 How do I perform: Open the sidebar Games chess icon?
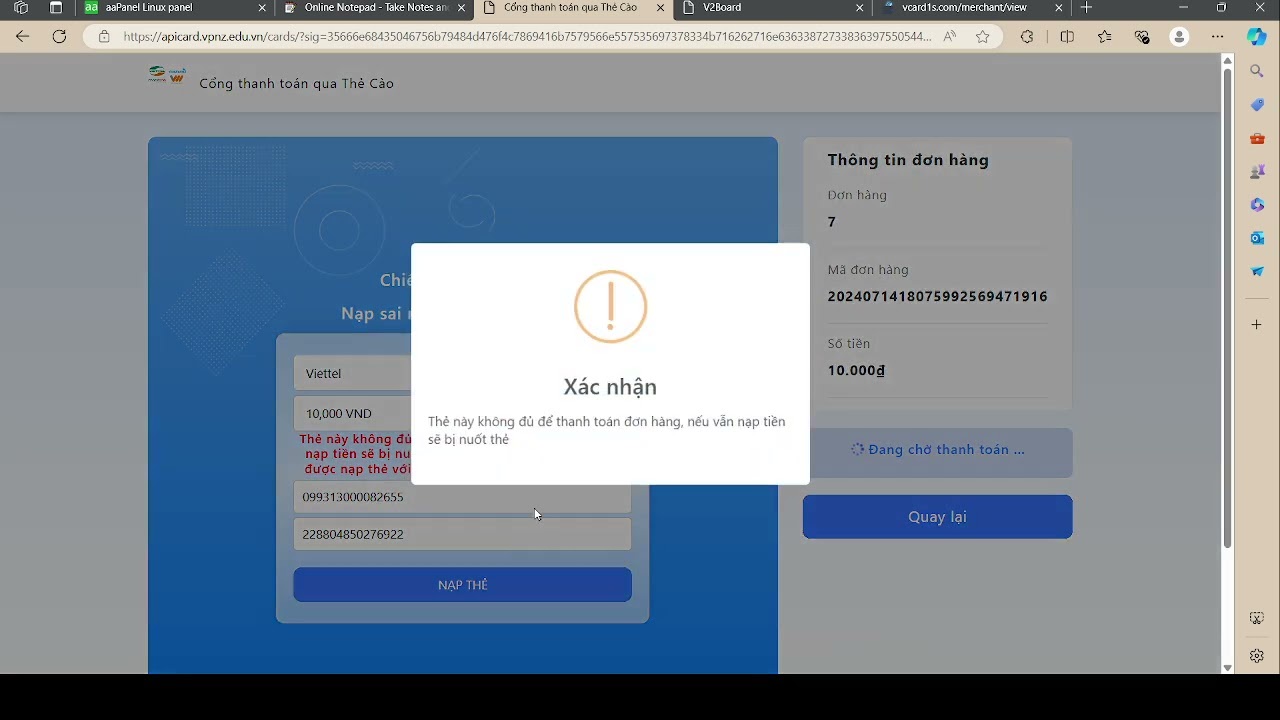1257,172
